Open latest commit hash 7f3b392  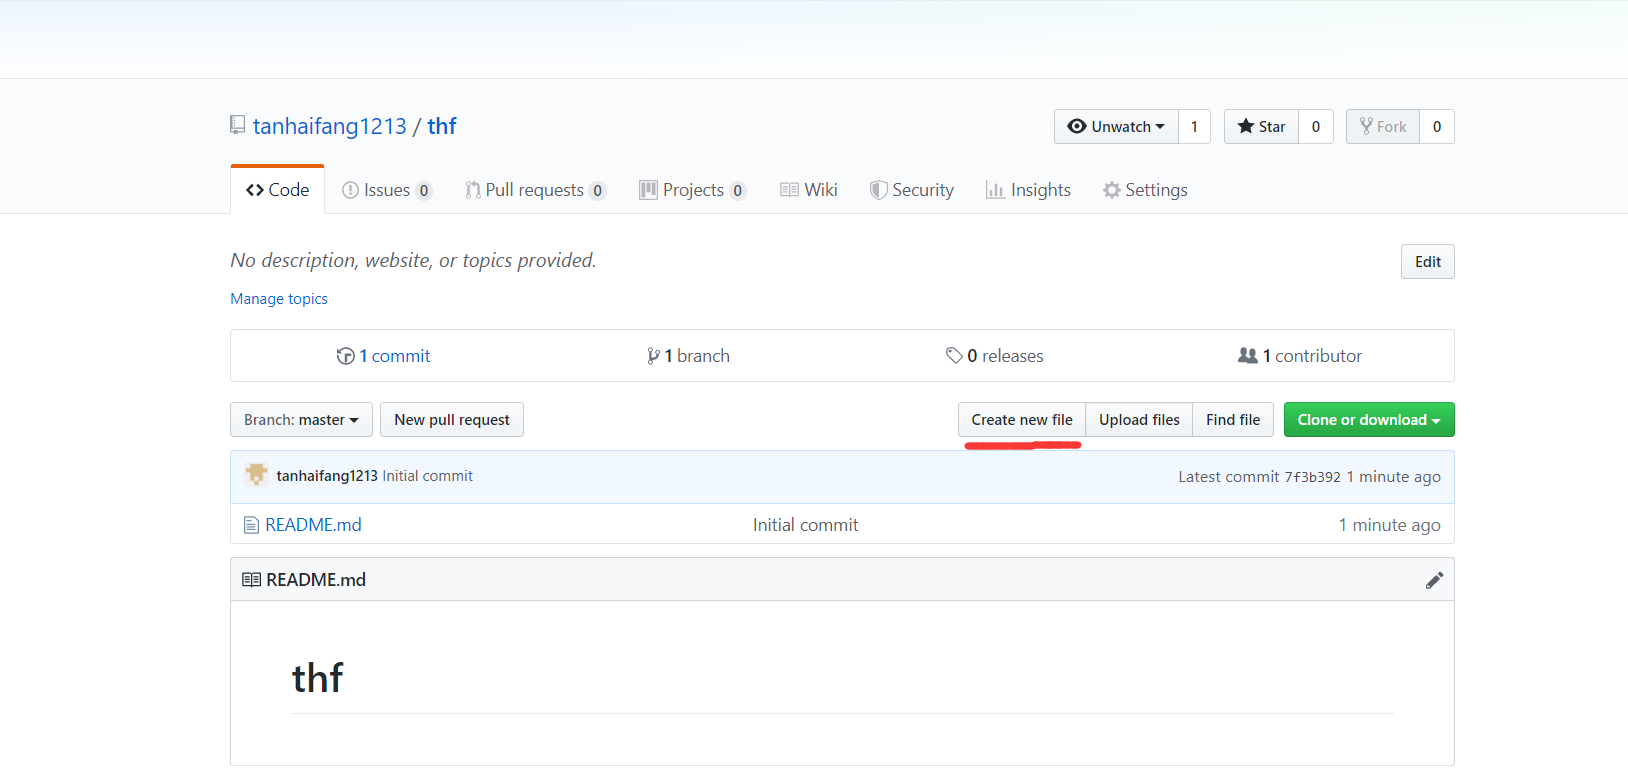pos(1312,477)
